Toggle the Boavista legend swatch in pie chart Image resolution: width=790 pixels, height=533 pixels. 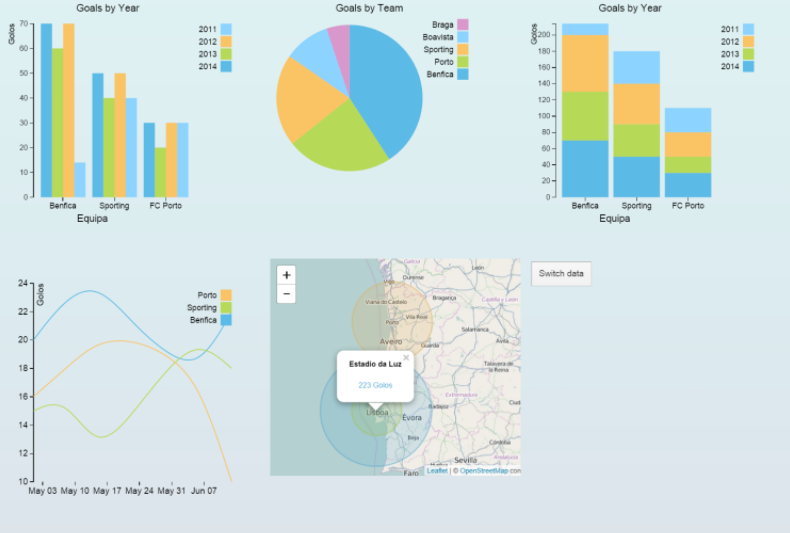463,37
